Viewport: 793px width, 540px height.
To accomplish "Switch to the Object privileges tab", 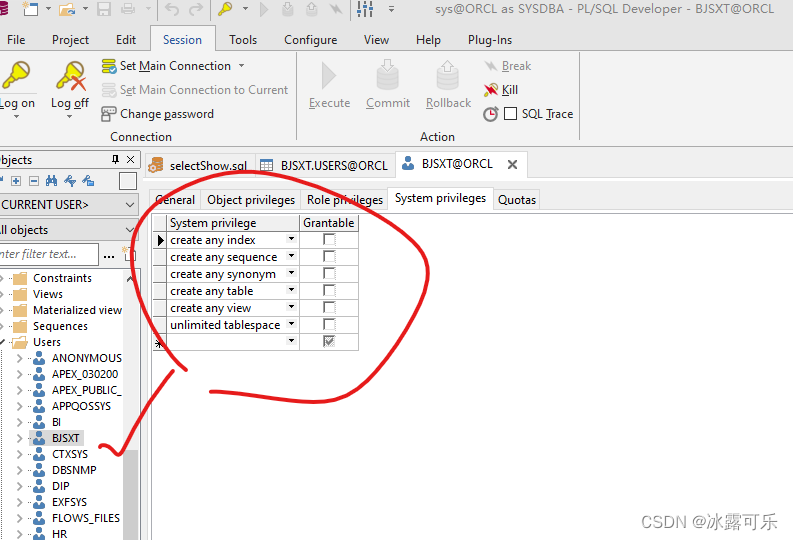I will 251,200.
